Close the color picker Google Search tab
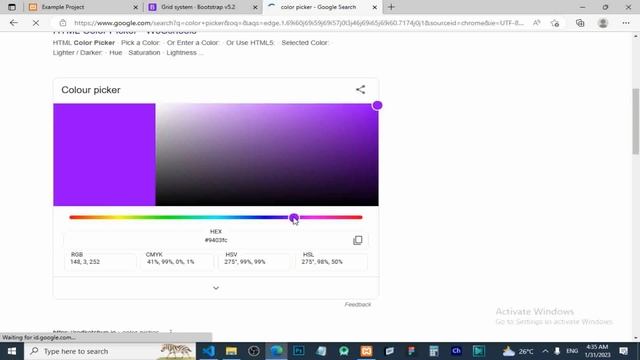Screen dimensions: 640x360 pos(375,7)
